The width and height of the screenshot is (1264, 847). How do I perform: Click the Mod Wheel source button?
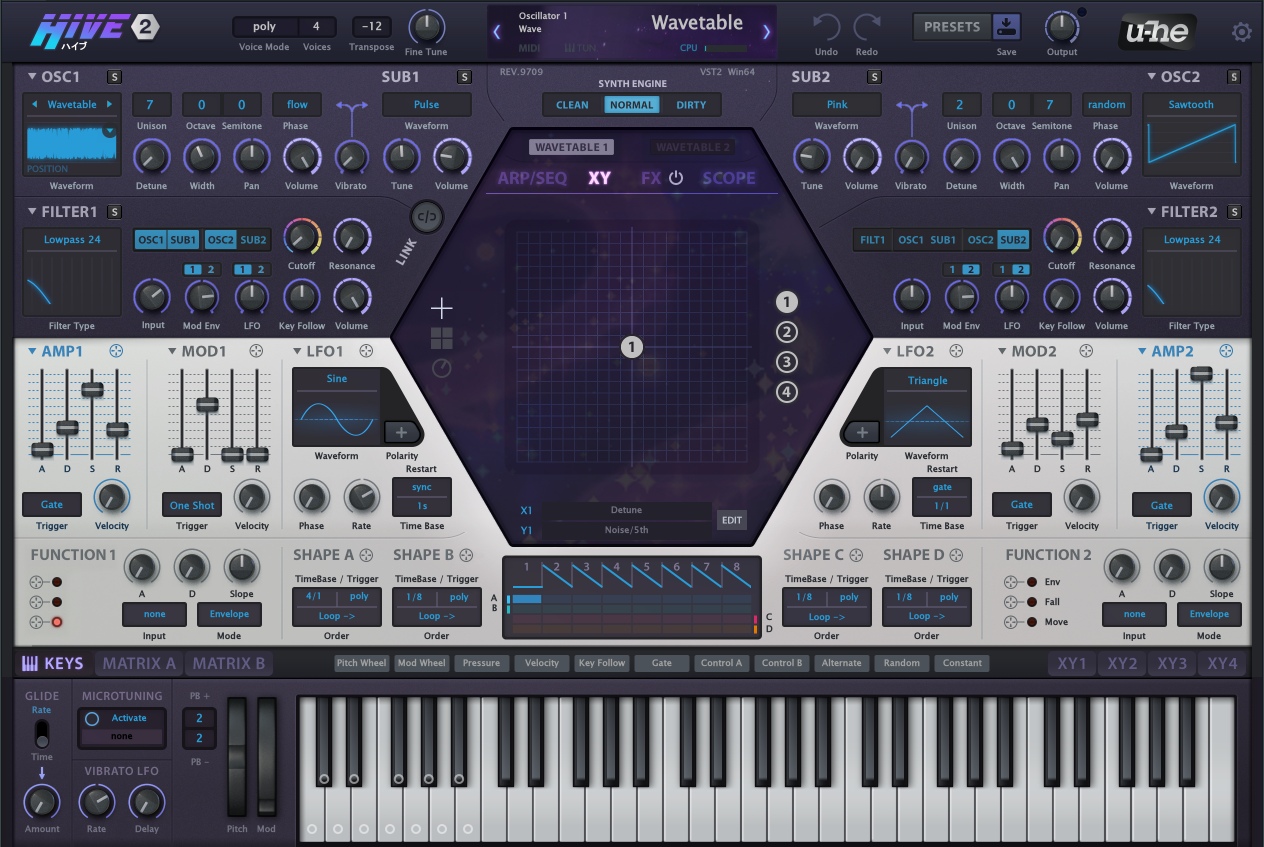pos(421,663)
